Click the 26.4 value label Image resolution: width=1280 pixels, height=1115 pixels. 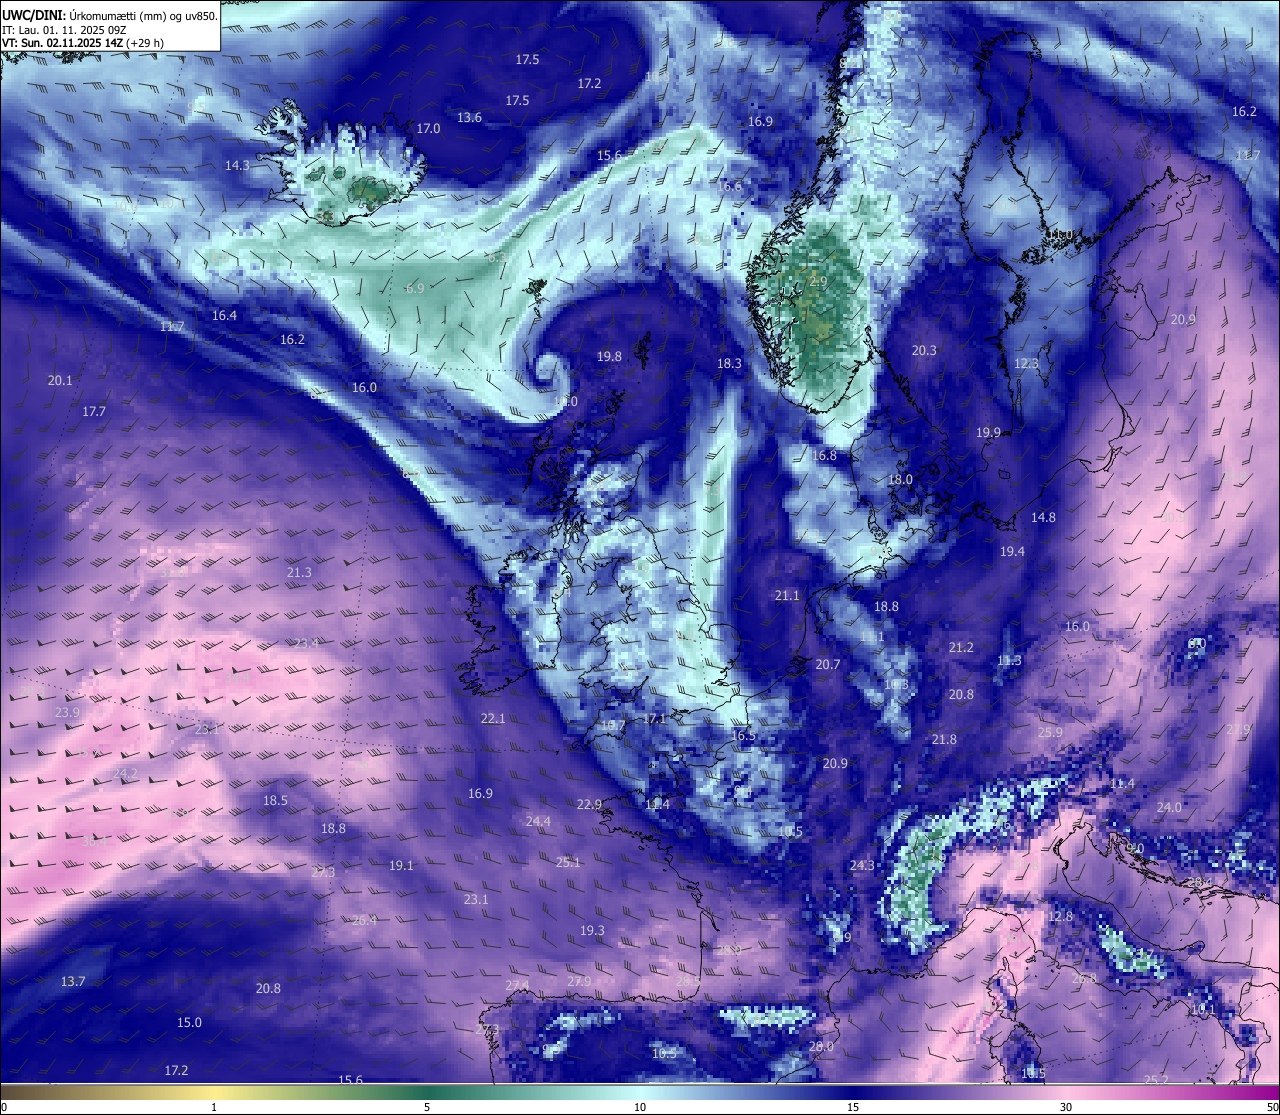pyautogui.click(x=364, y=921)
